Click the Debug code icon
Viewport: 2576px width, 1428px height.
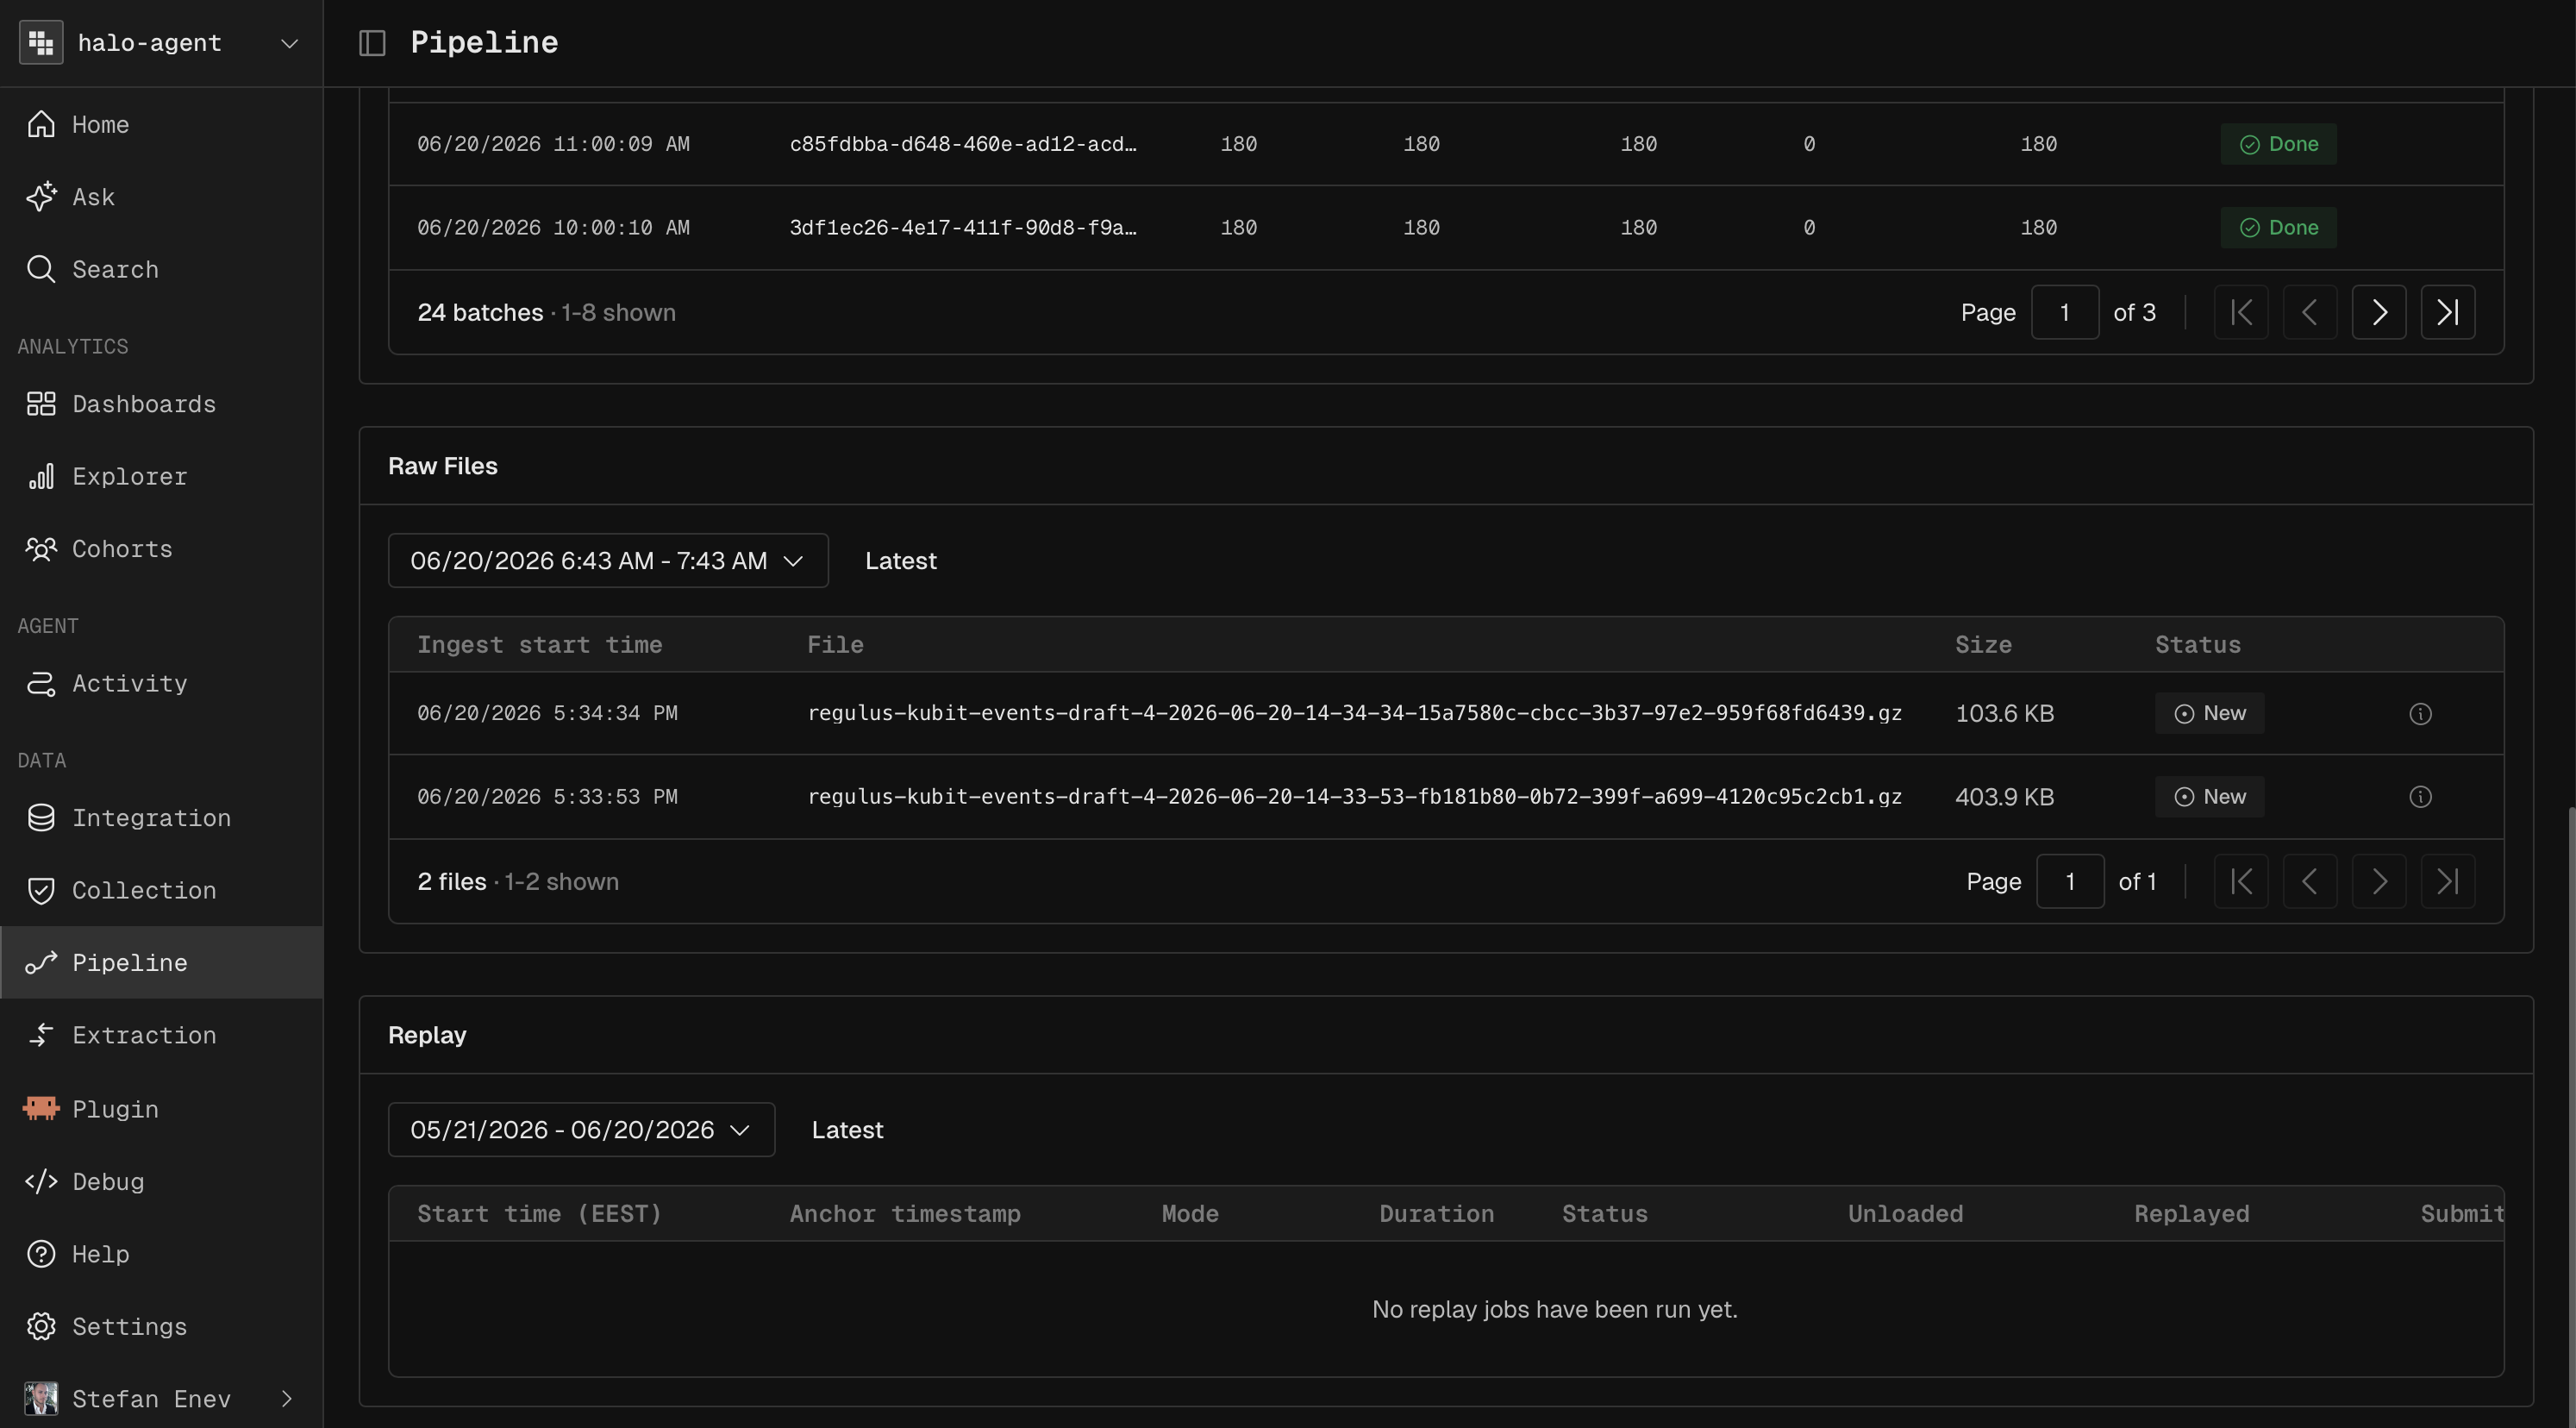[x=41, y=1182]
